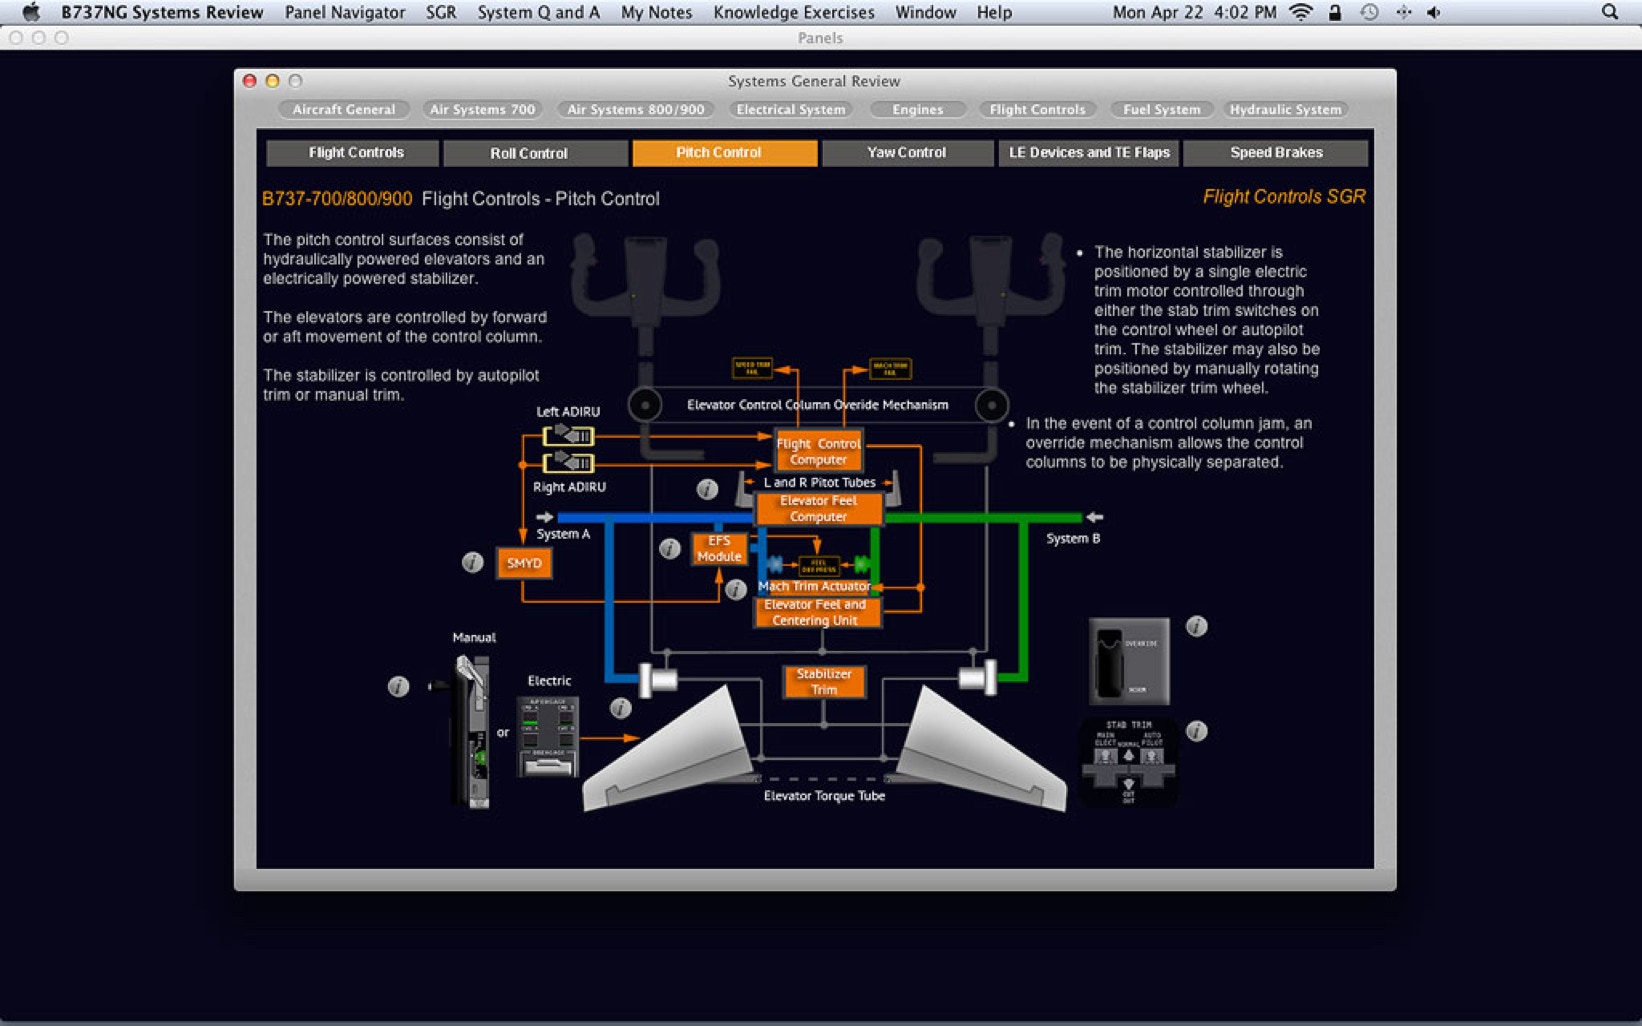Select Air Systems 800/900 button
The image size is (1642, 1026).
635,109
